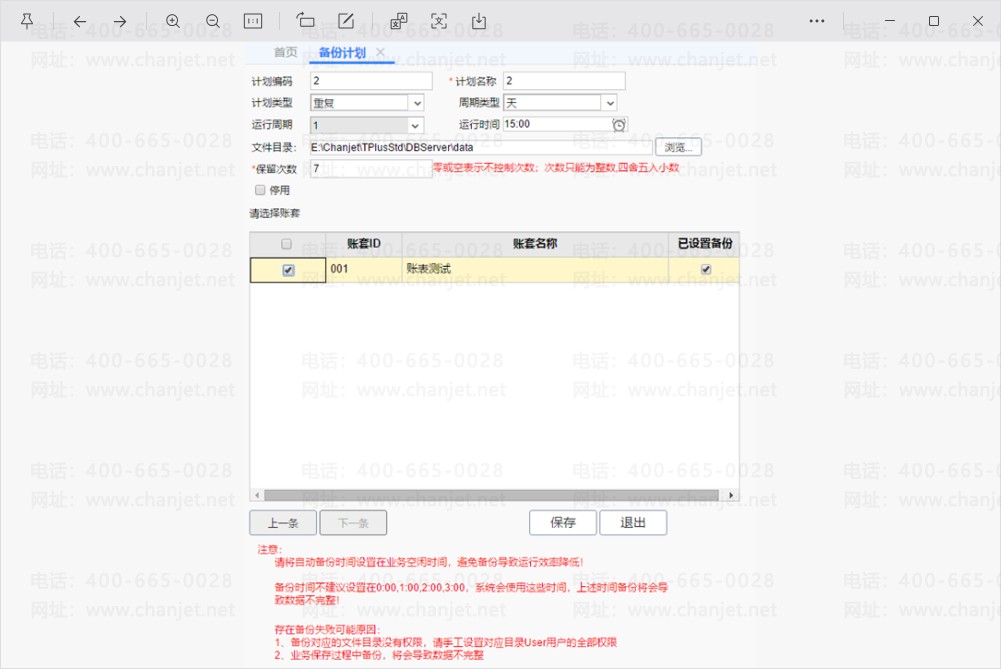Click the 保存 button

562,523
